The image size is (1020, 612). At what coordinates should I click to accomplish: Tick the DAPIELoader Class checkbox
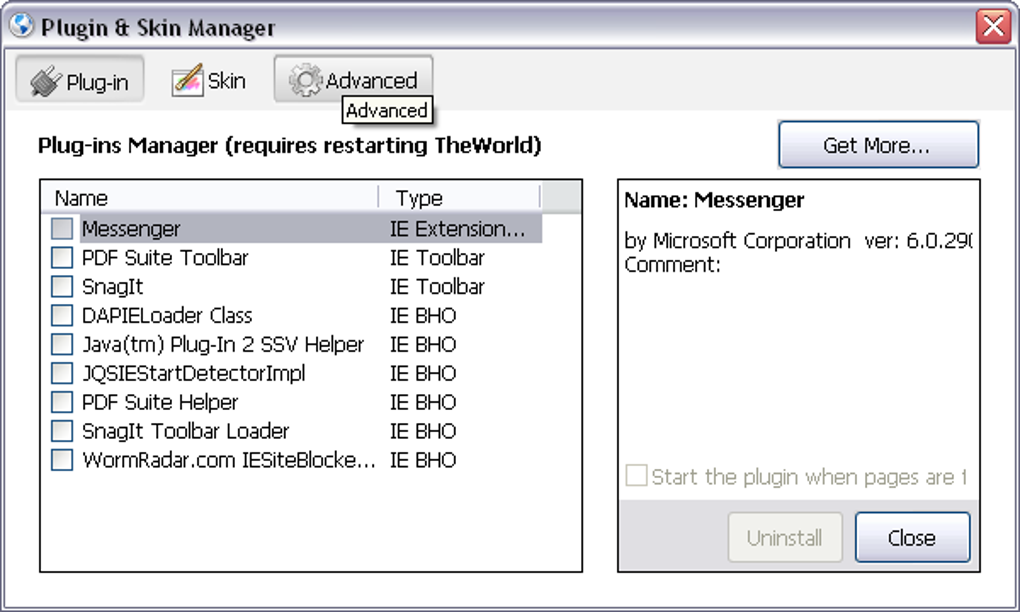tap(62, 315)
